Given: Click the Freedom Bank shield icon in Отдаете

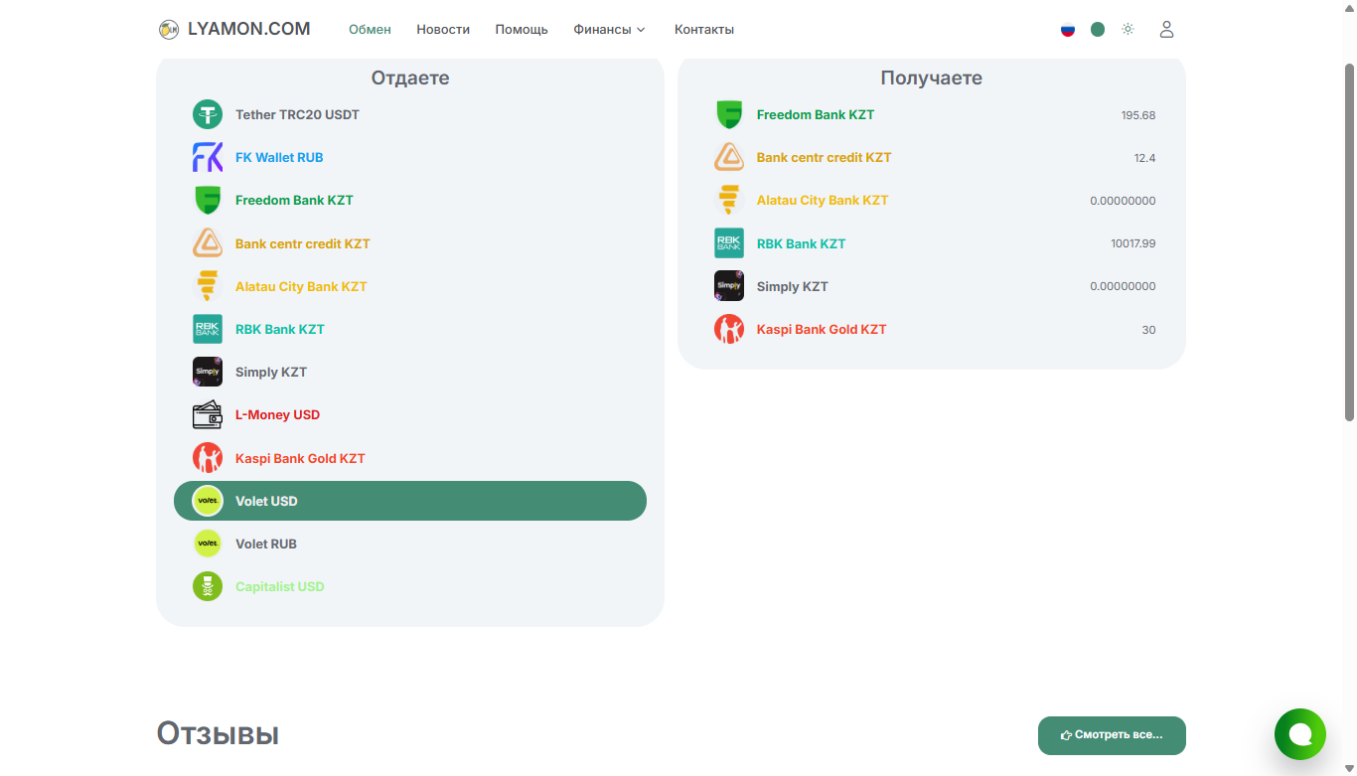Looking at the screenshot, I should 207,200.
